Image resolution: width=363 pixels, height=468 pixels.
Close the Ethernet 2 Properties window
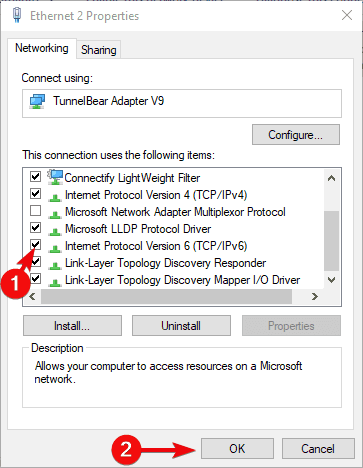coord(347,15)
